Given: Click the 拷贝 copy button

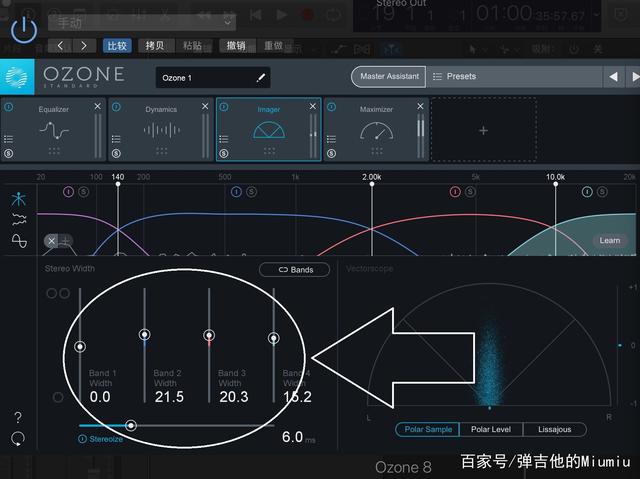Looking at the screenshot, I should pyautogui.click(x=155, y=46).
